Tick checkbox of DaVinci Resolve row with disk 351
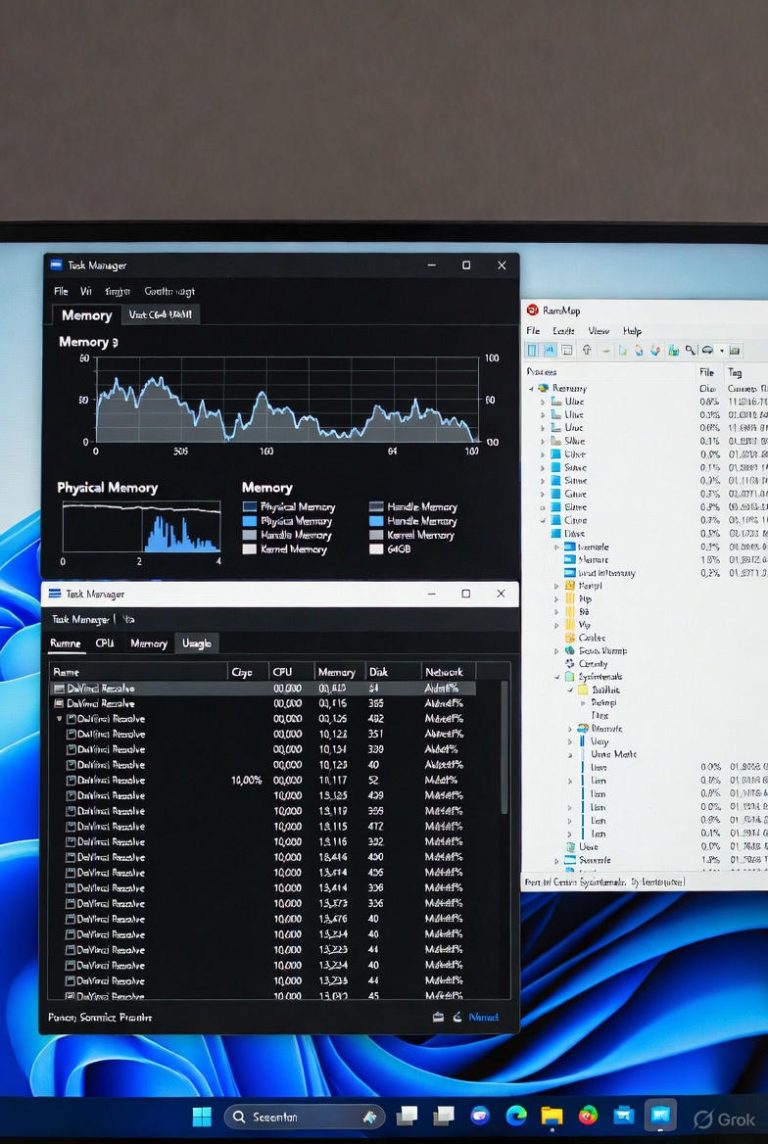Image resolution: width=768 pixels, height=1144 pixels. pyautogui.click(x=71, y=734)
